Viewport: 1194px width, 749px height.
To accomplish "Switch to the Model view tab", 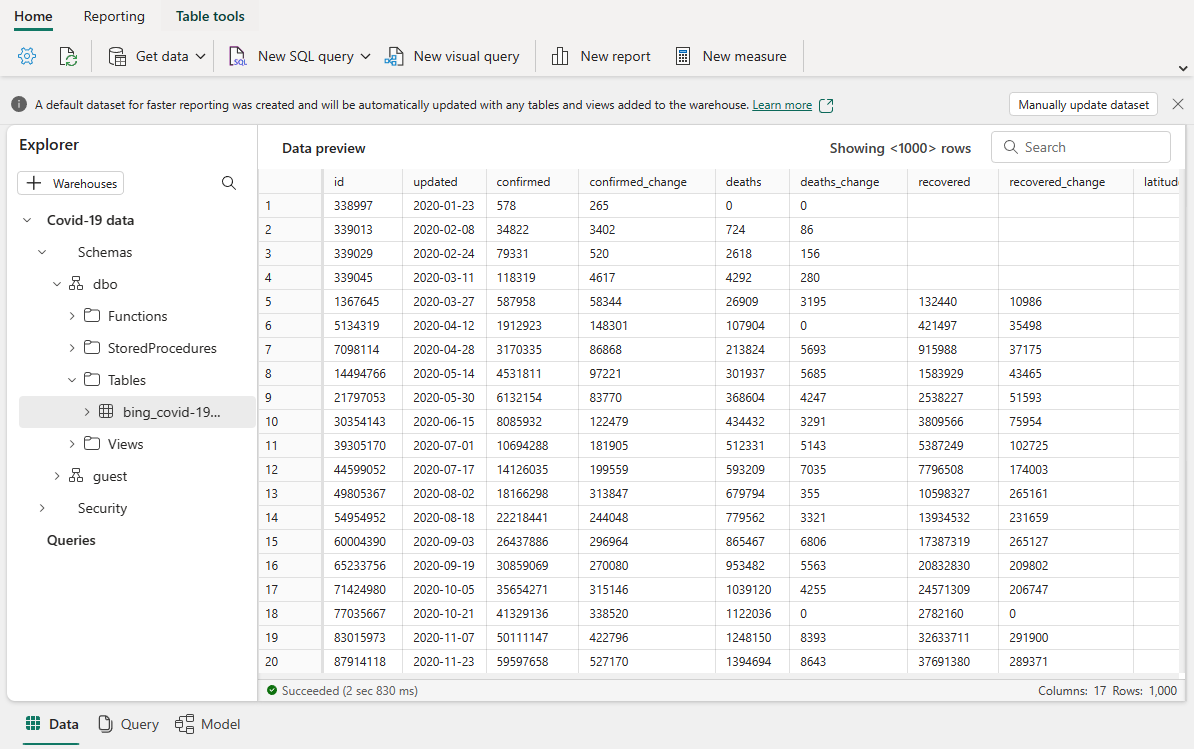I will click(208, 724).
